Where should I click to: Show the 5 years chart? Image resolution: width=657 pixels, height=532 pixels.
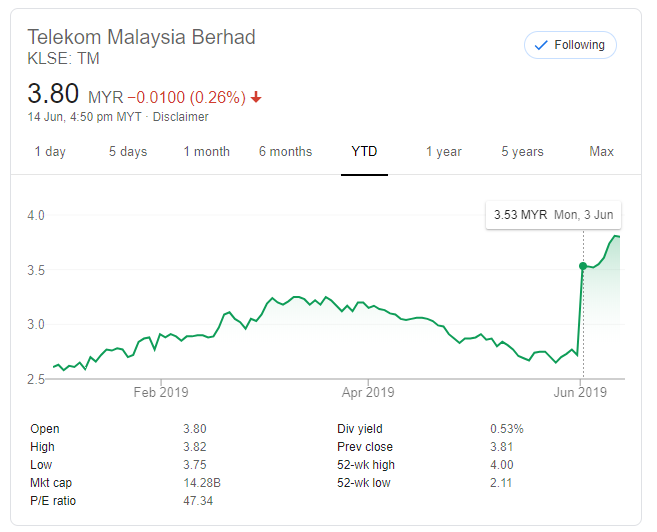click(x=522, y=152)
